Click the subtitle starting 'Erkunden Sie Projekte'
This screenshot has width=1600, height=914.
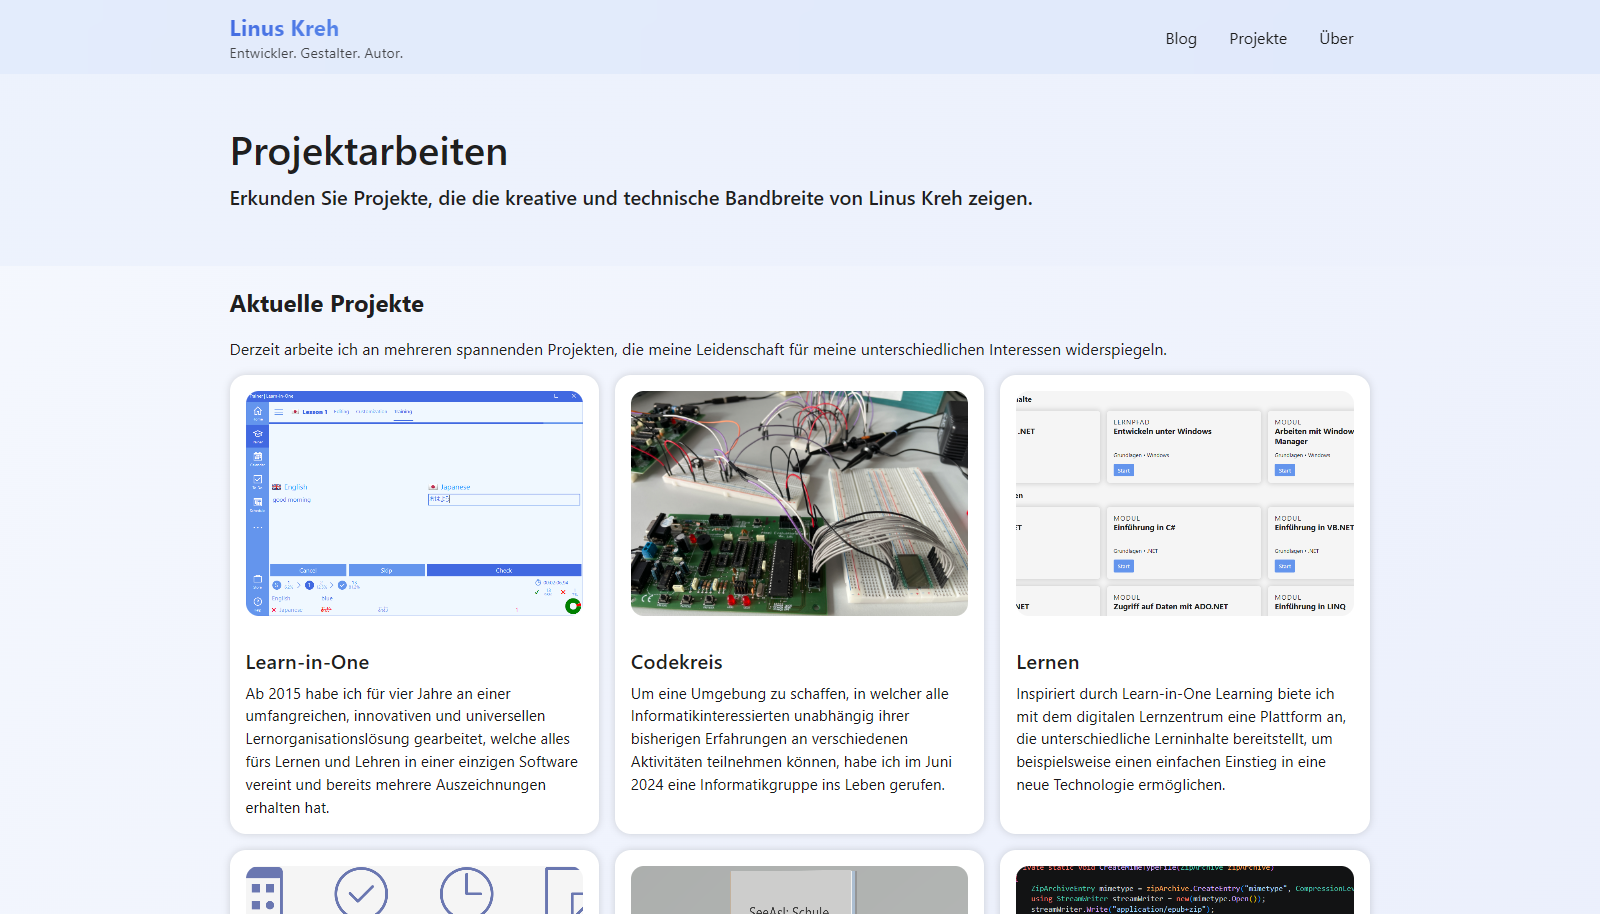[631, 198]
